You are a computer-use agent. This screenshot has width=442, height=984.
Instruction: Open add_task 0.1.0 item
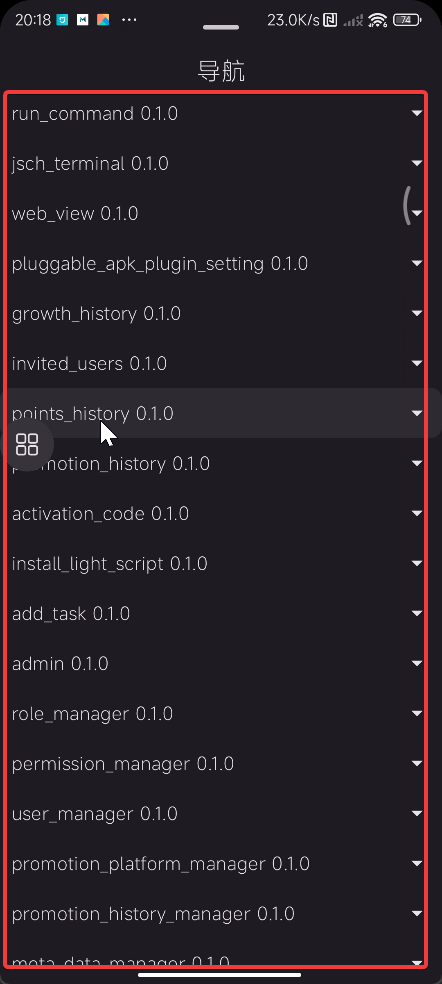click(x=217, y=613)
